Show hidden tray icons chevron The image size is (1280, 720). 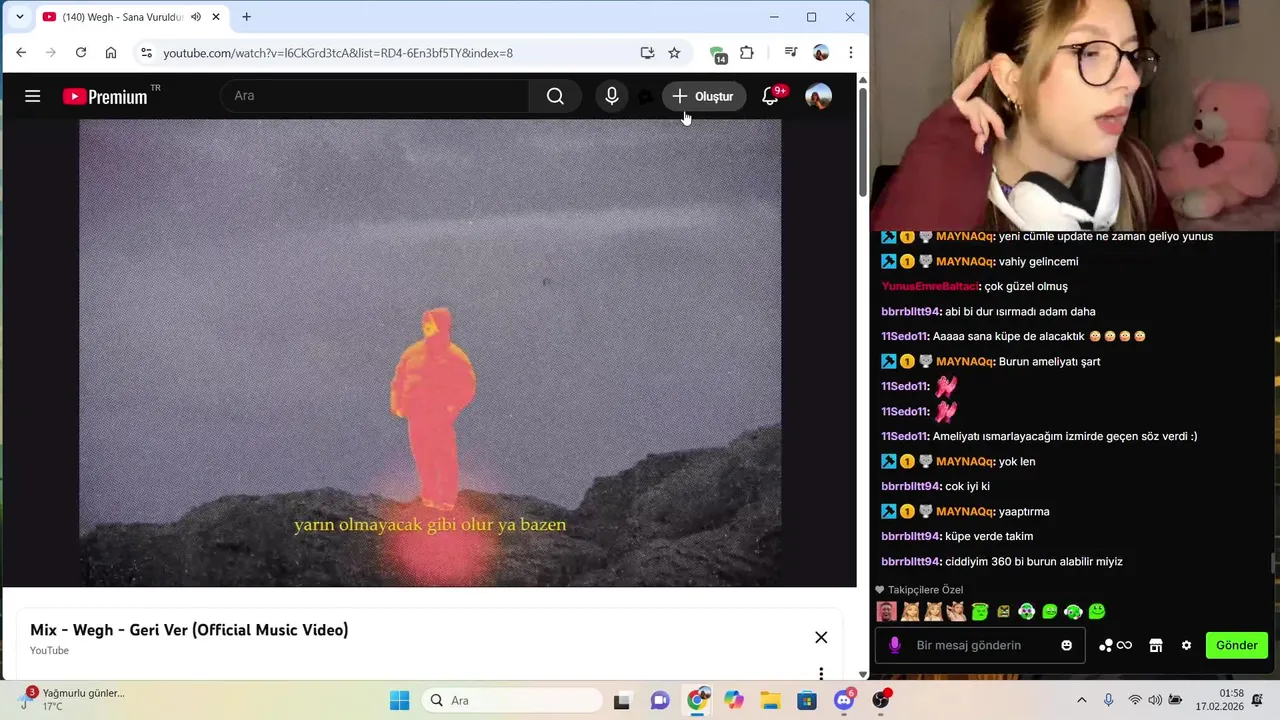1081,700
